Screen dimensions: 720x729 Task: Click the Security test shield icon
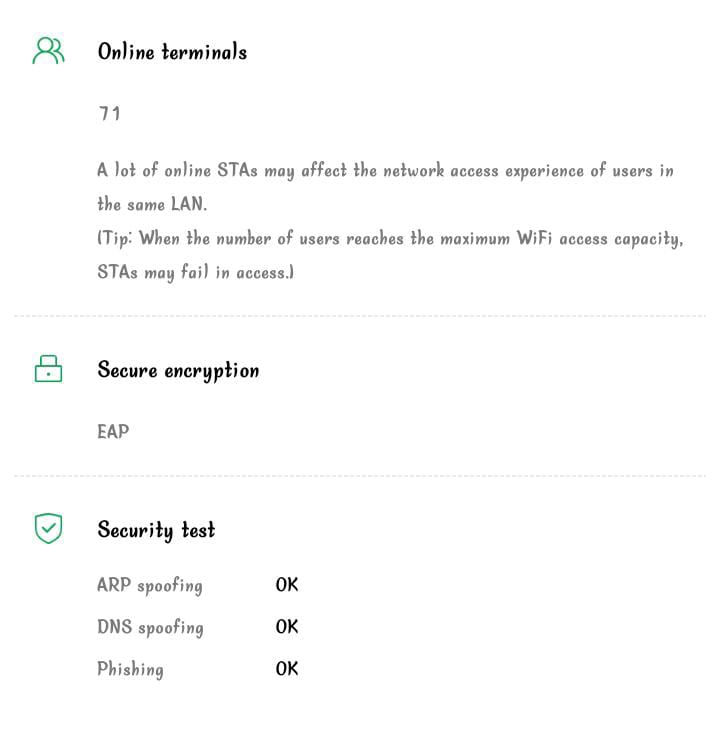(x=48, y=528)
